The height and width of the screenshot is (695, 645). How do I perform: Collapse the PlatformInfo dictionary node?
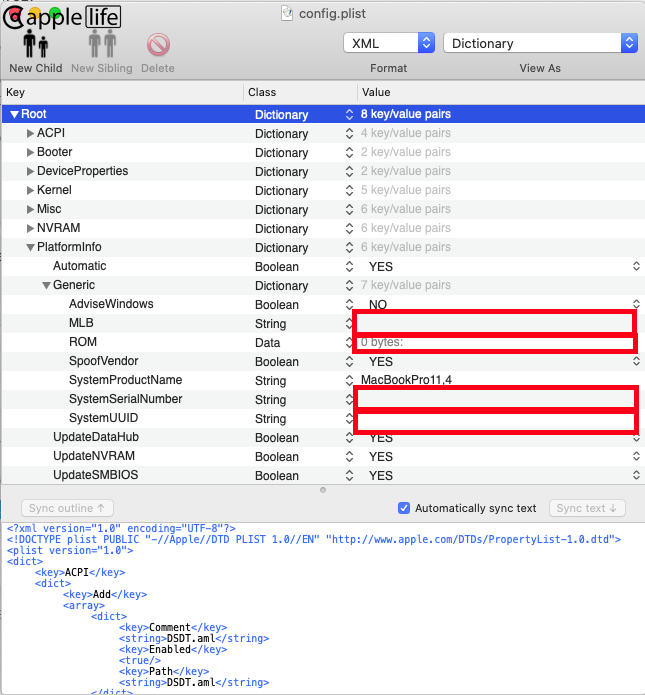tap(31, 248)
